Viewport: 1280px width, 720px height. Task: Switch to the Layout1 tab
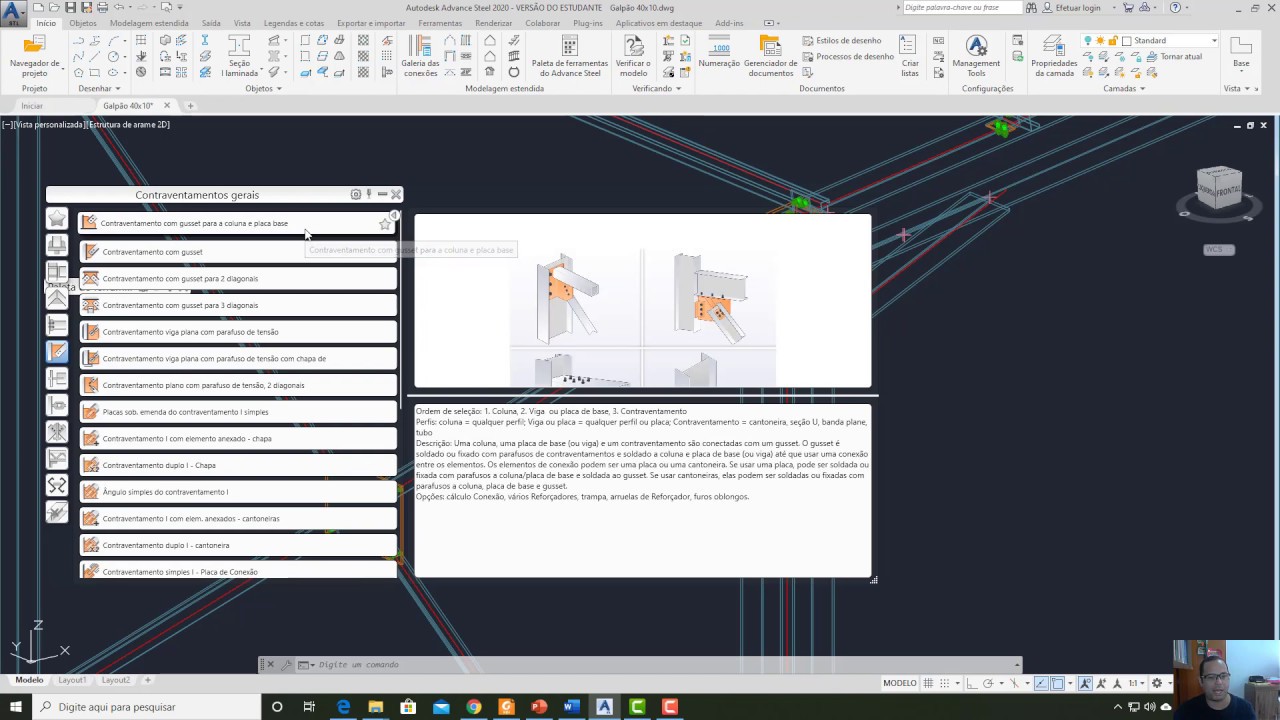pos(72,680)
